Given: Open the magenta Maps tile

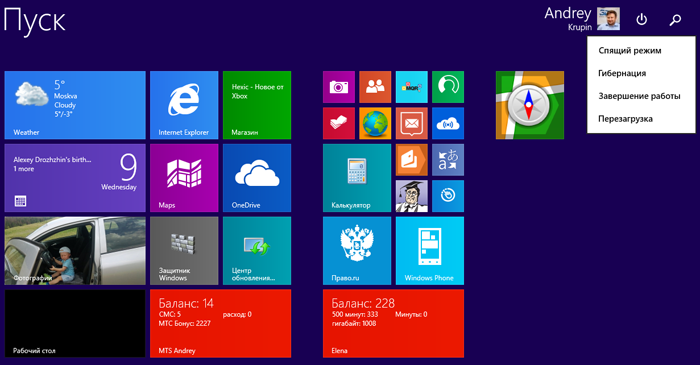Looking at the screenshot, I should tap(184, 178).
